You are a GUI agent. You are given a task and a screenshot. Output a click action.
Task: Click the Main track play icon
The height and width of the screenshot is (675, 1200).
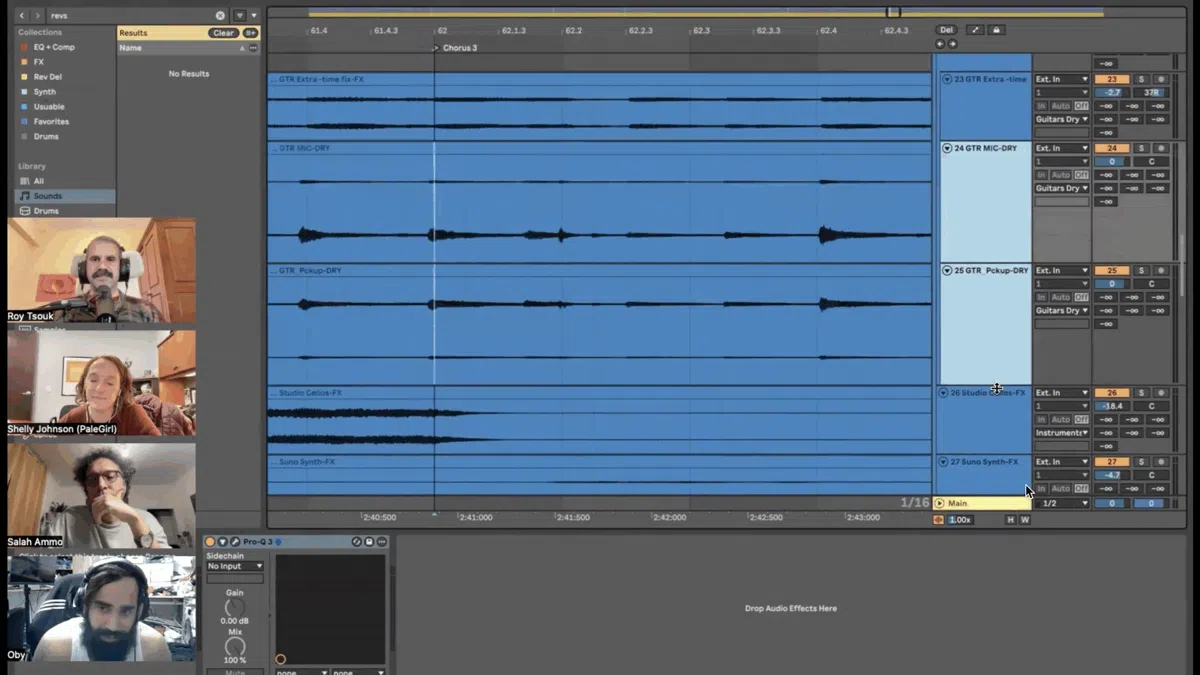pos(939,503)
